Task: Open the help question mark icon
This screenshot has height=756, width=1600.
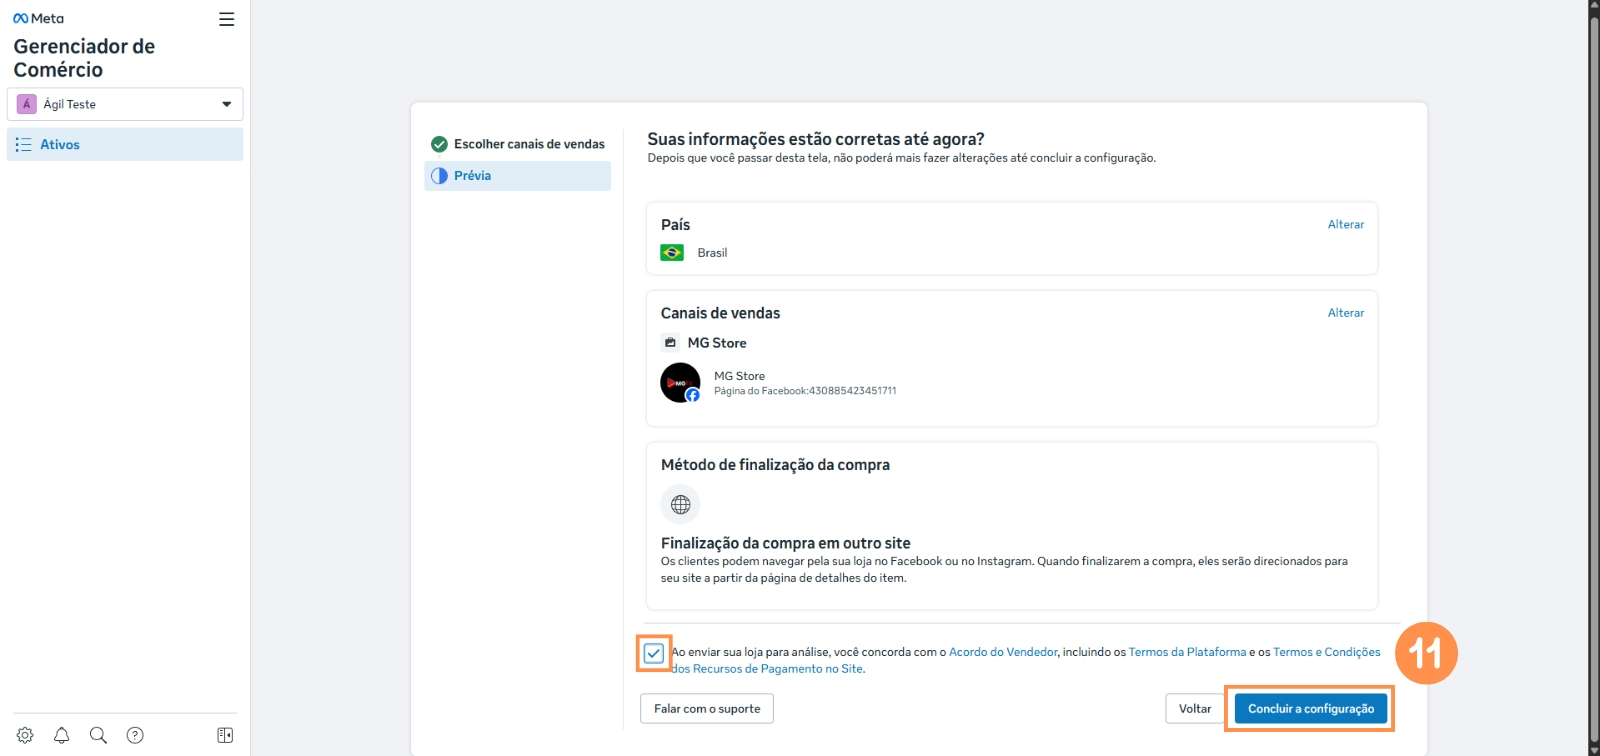Action: pyautogui.click(x=135, y=735)
